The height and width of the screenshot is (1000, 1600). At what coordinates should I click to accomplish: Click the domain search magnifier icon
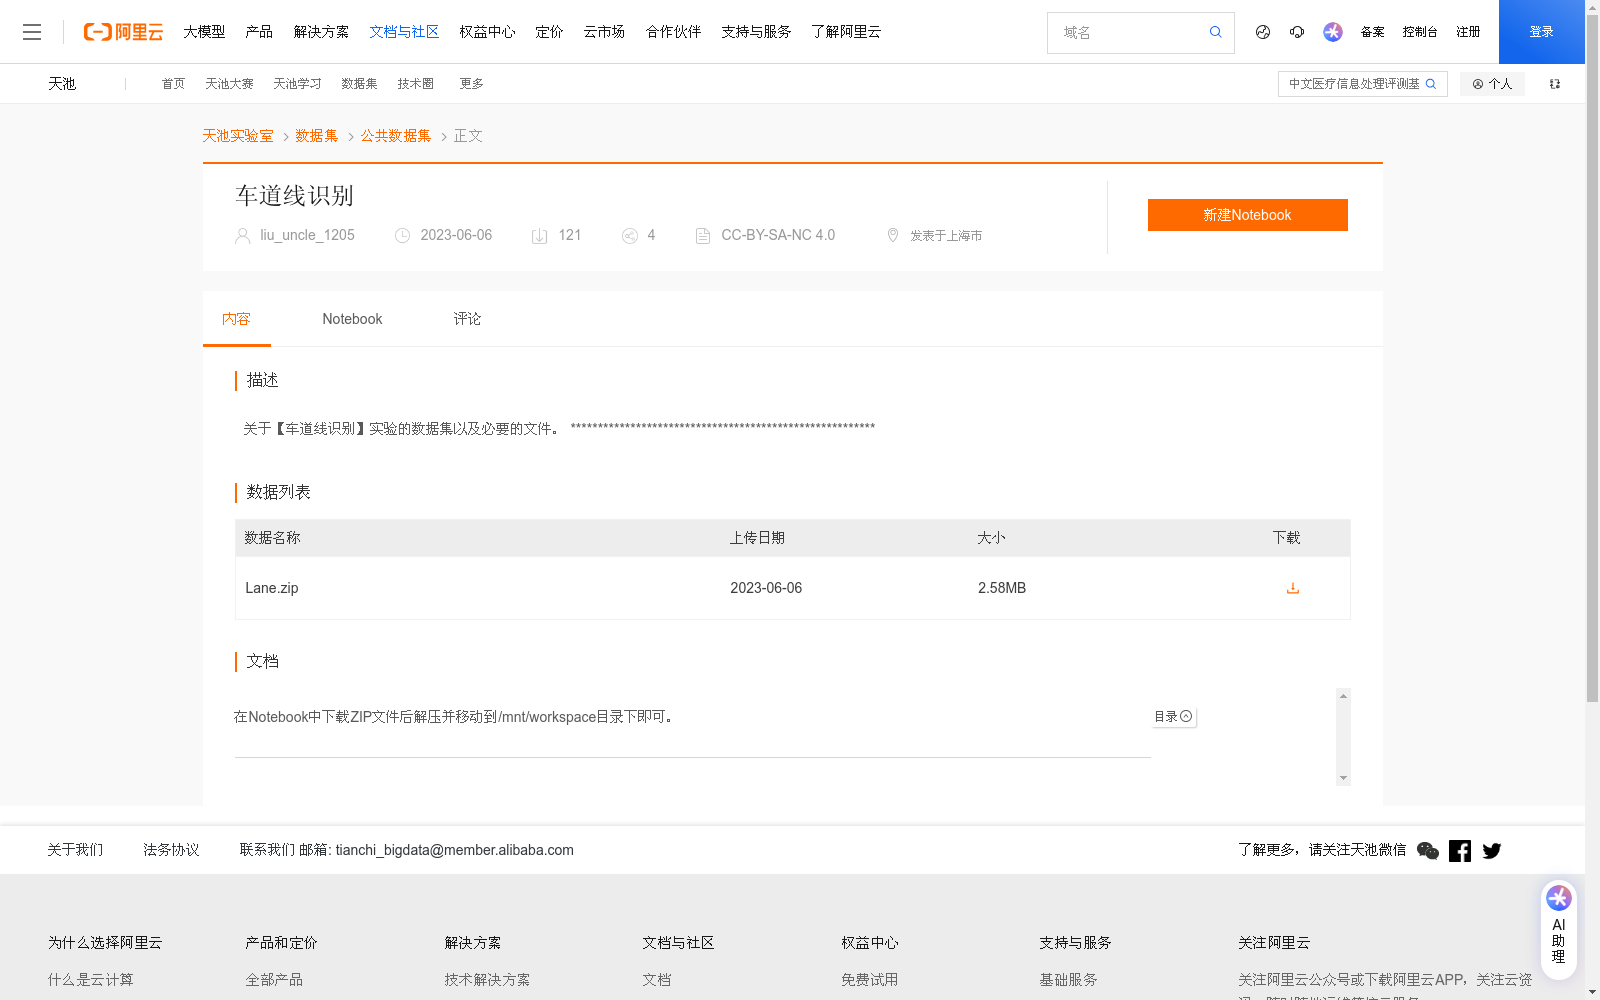pos(1215,32)
